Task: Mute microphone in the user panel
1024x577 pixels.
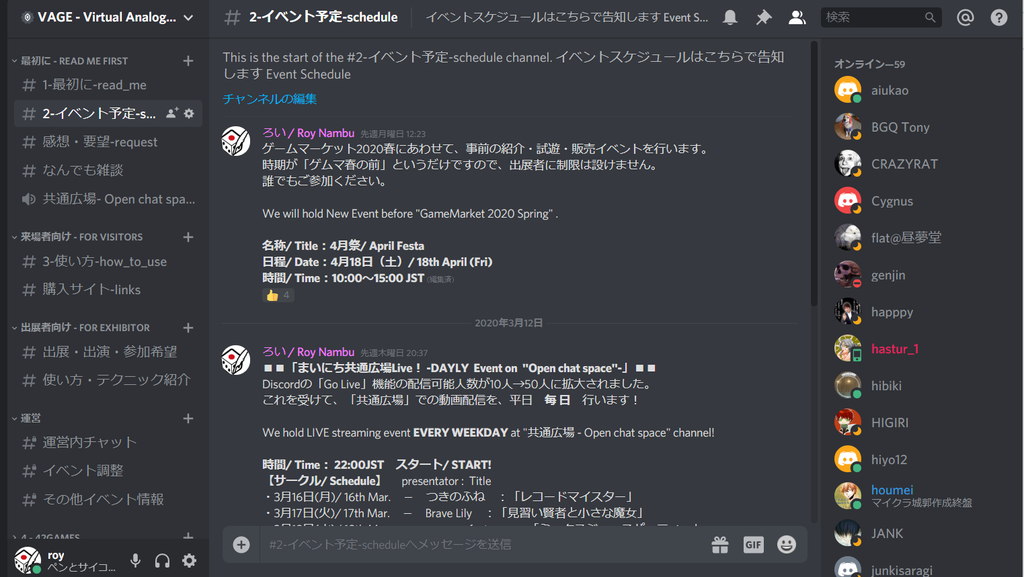Action: 135,561
